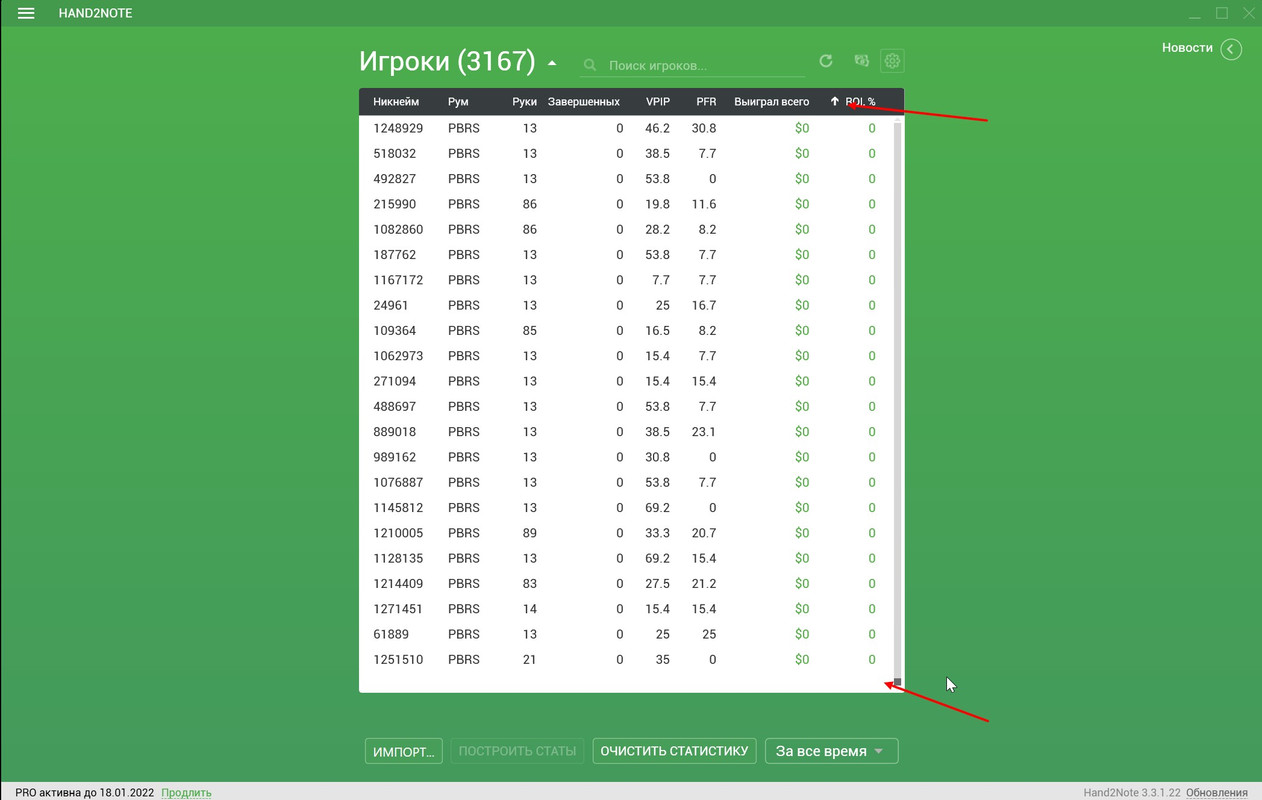The width and height of the screenshot is (1262, 800).
Task: Click PFR value 21.2 for player 1214409
Action: click(704, 583)
